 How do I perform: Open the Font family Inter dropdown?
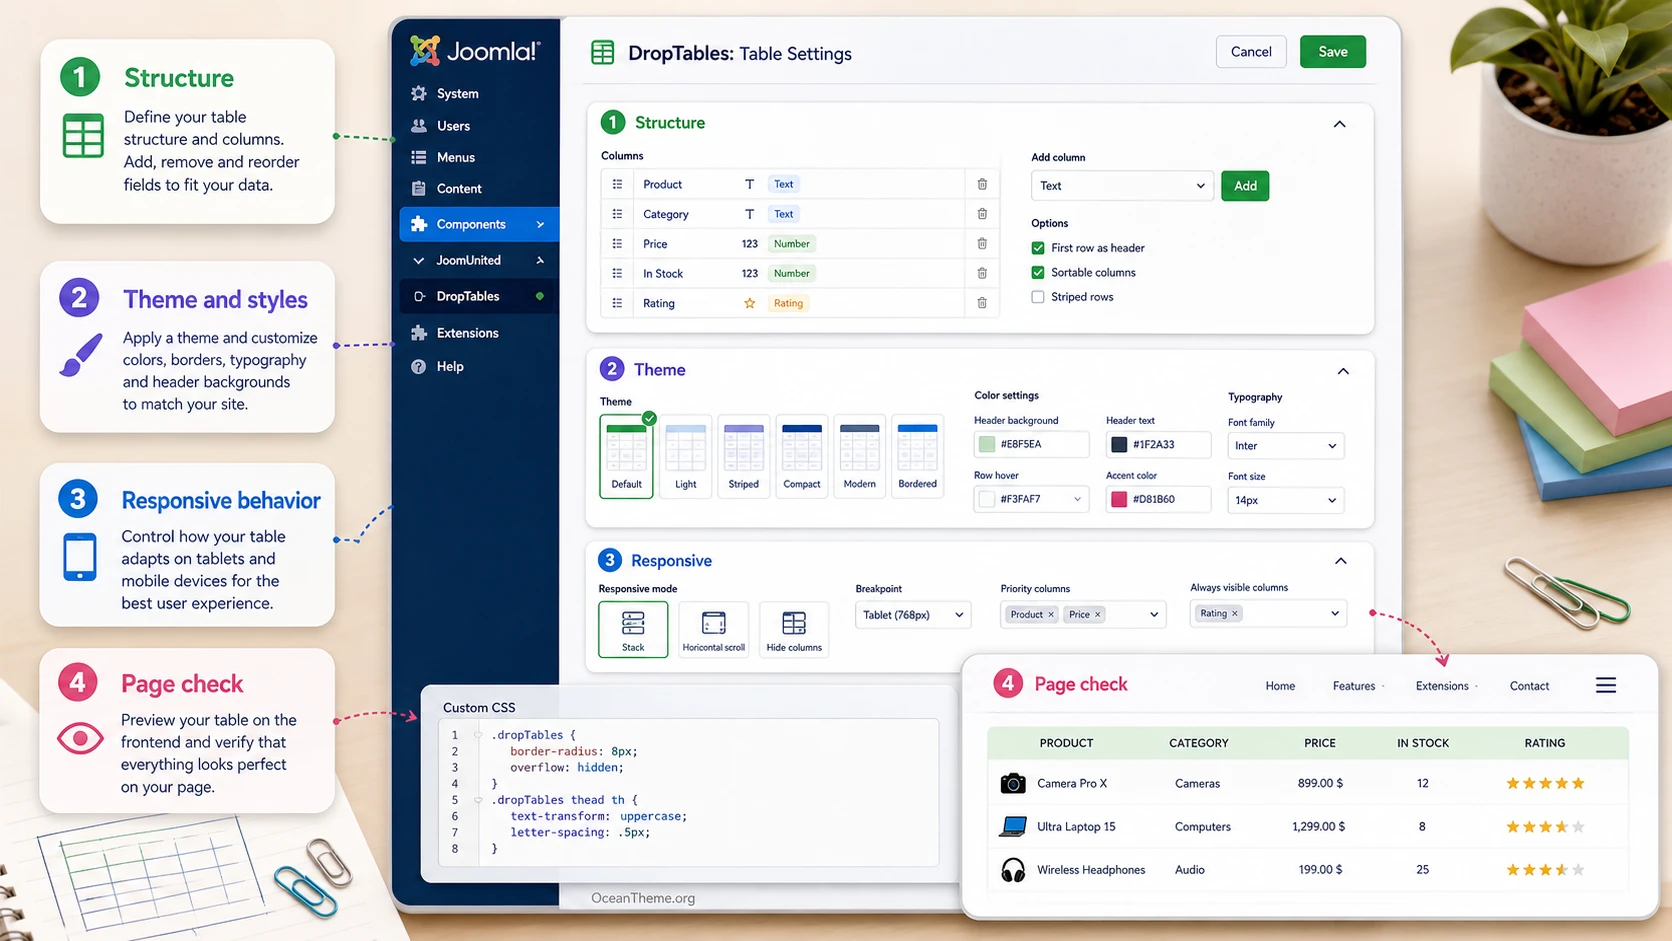1285,446
